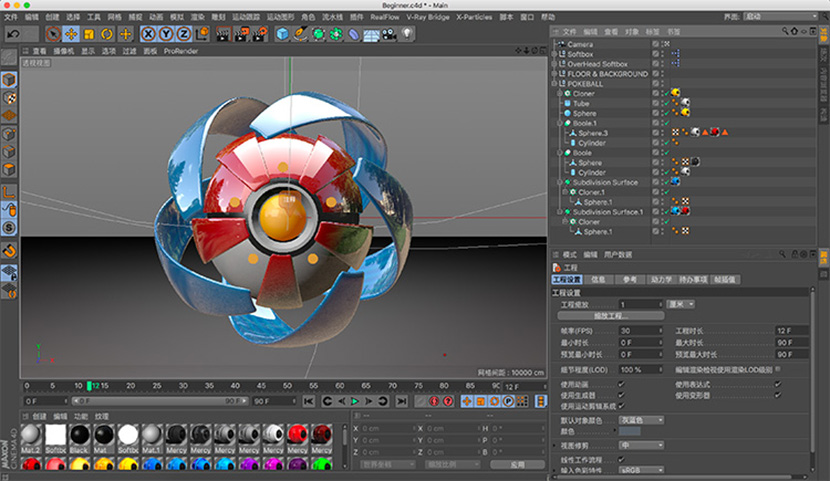Open the 启动 layout dropdown
Image resolution: width=830 pixels, height=481 pixels.
pos(780,16)
